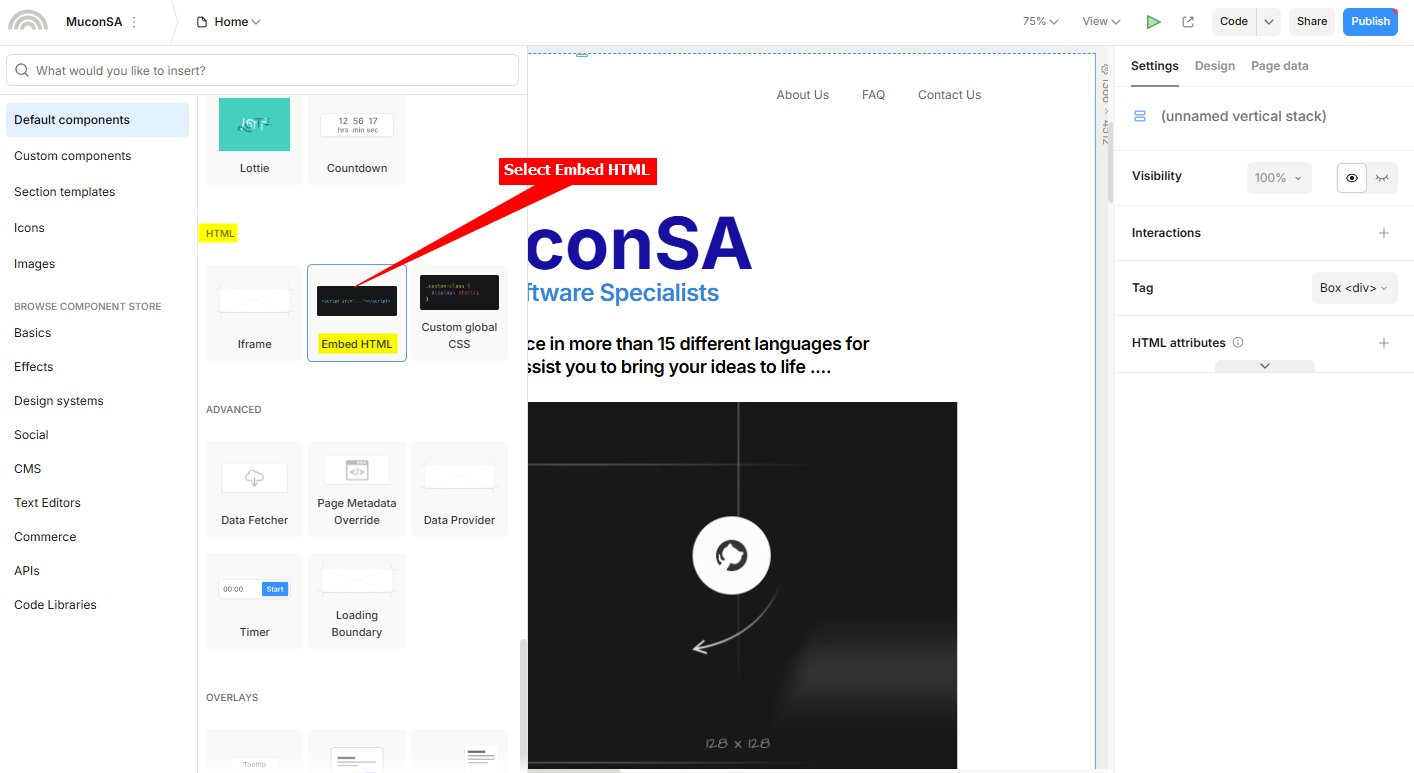1414x773 pixels.
Task: Set element visible with the eye icon
Action: [1352, 178]
